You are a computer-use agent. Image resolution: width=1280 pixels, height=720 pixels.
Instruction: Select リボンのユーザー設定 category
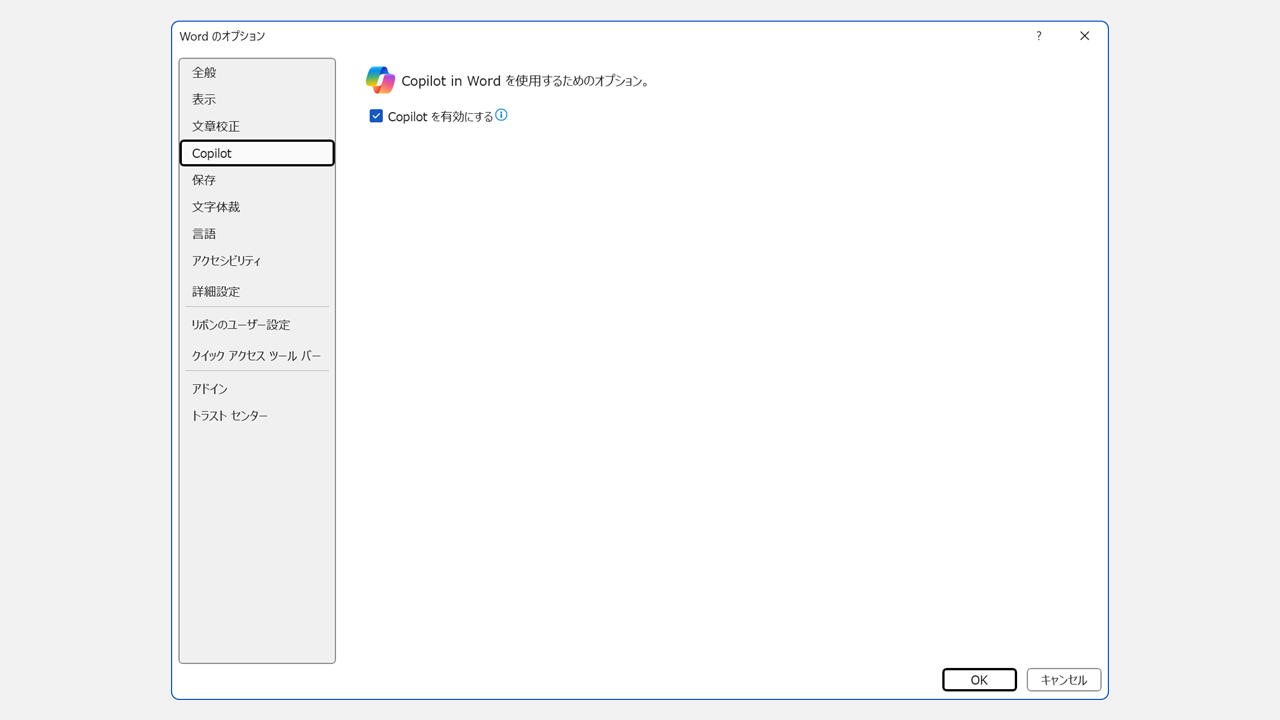tap(241, 325)
